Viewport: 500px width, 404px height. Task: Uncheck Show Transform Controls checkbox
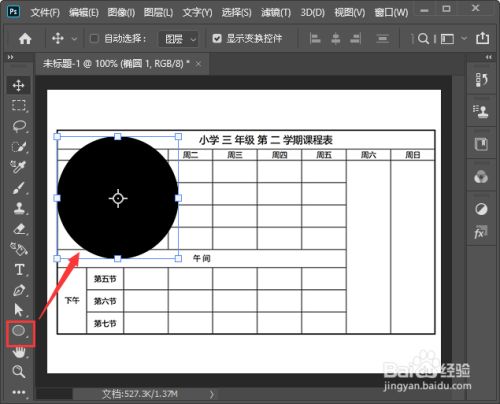click(217, 39)
